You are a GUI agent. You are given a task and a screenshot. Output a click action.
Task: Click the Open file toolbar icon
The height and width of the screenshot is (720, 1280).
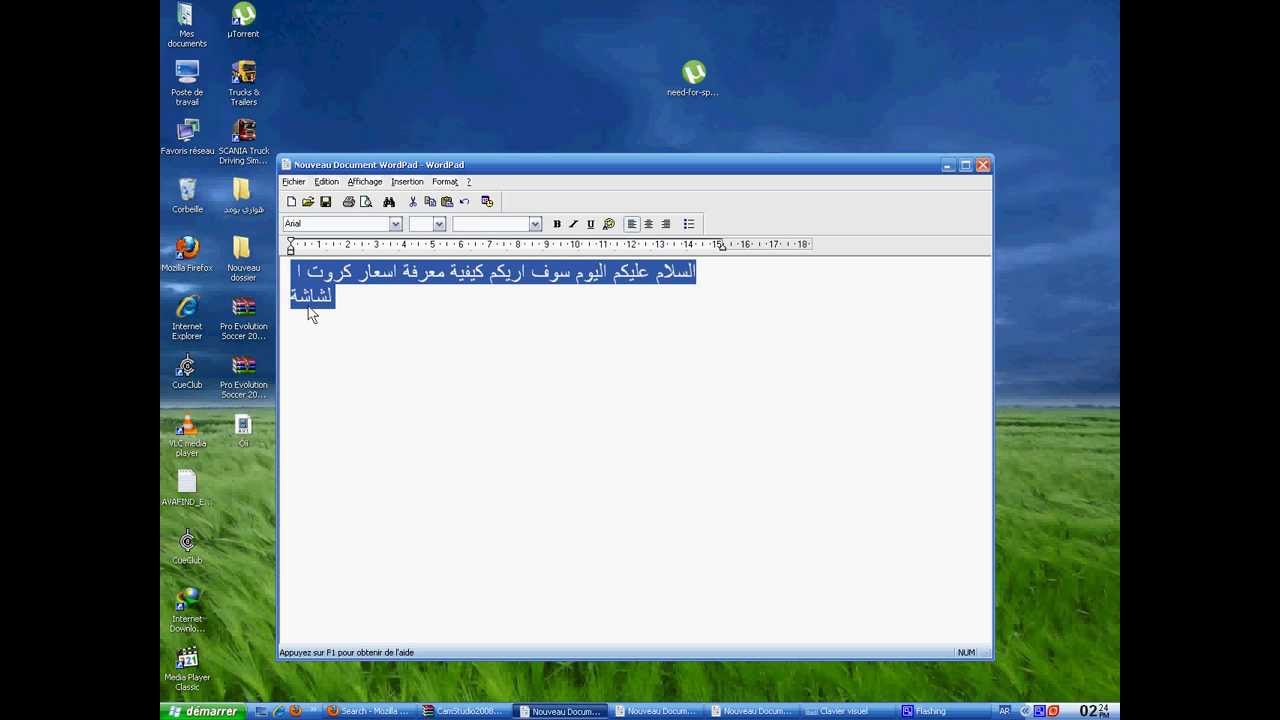308,202
